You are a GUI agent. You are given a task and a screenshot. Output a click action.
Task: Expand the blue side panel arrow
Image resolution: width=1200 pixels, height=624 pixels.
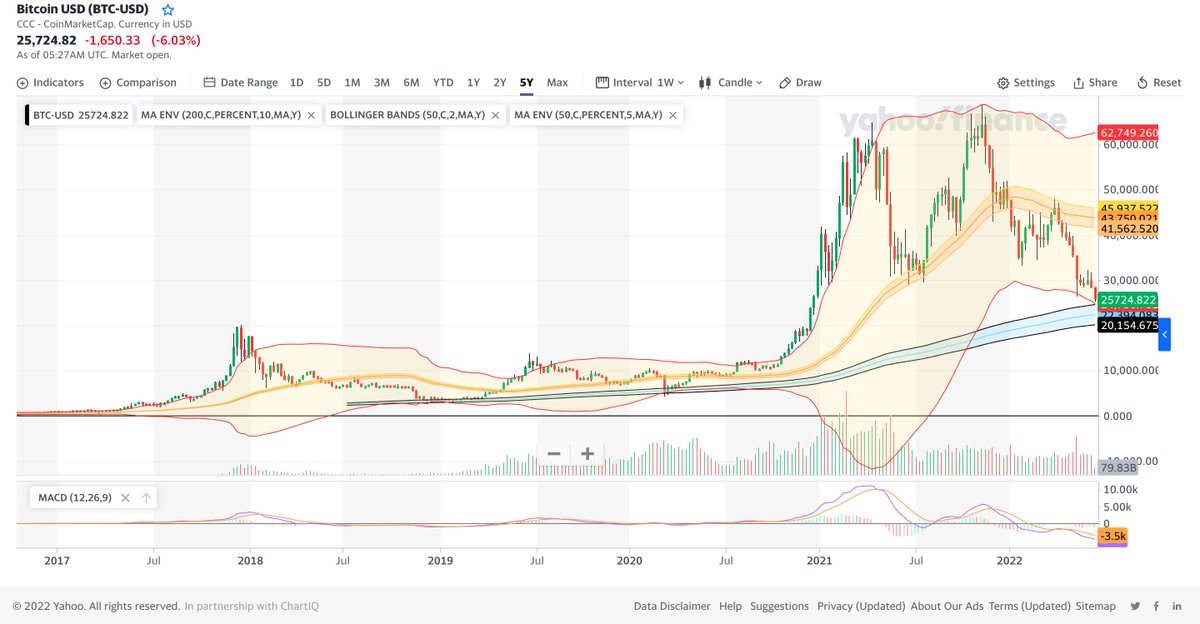coord(1164,333)
